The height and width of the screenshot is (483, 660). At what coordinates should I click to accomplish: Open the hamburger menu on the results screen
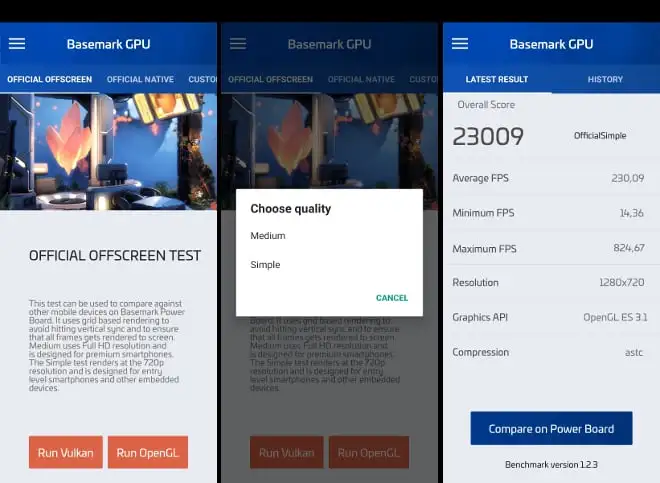click(x=460, y=44)
